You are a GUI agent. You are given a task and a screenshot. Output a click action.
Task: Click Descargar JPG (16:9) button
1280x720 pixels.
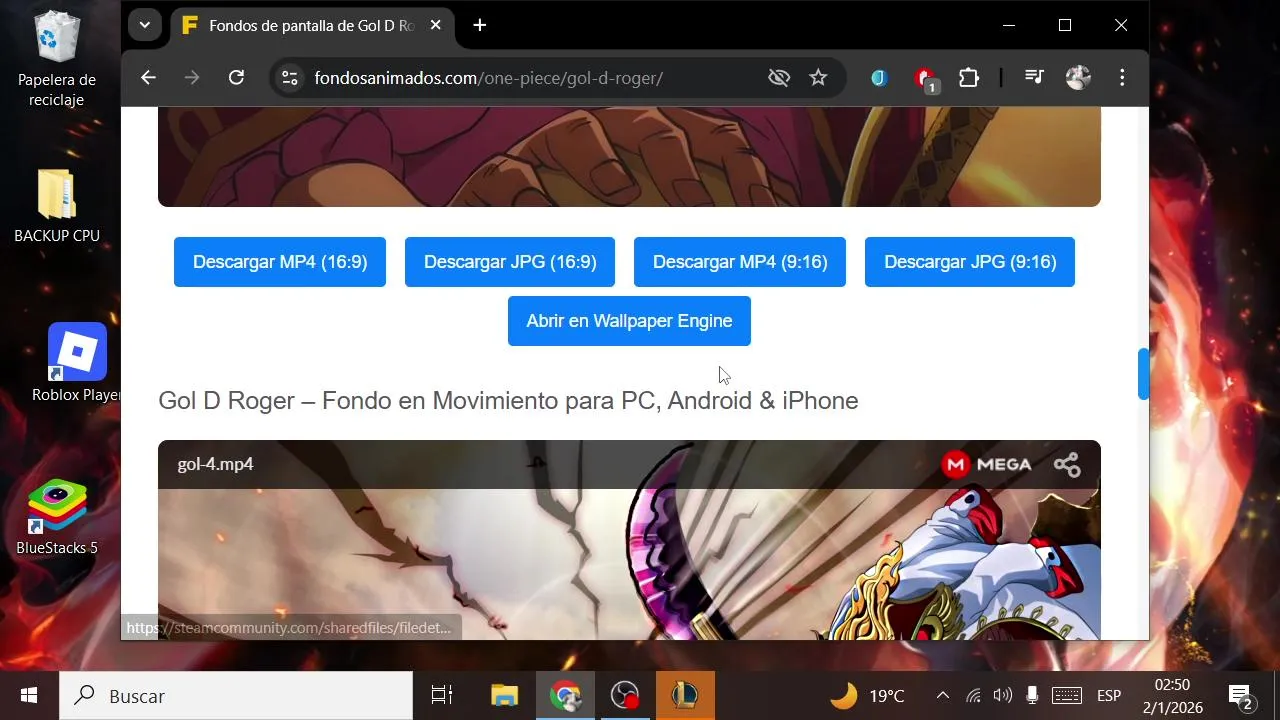tap(510, 262)
